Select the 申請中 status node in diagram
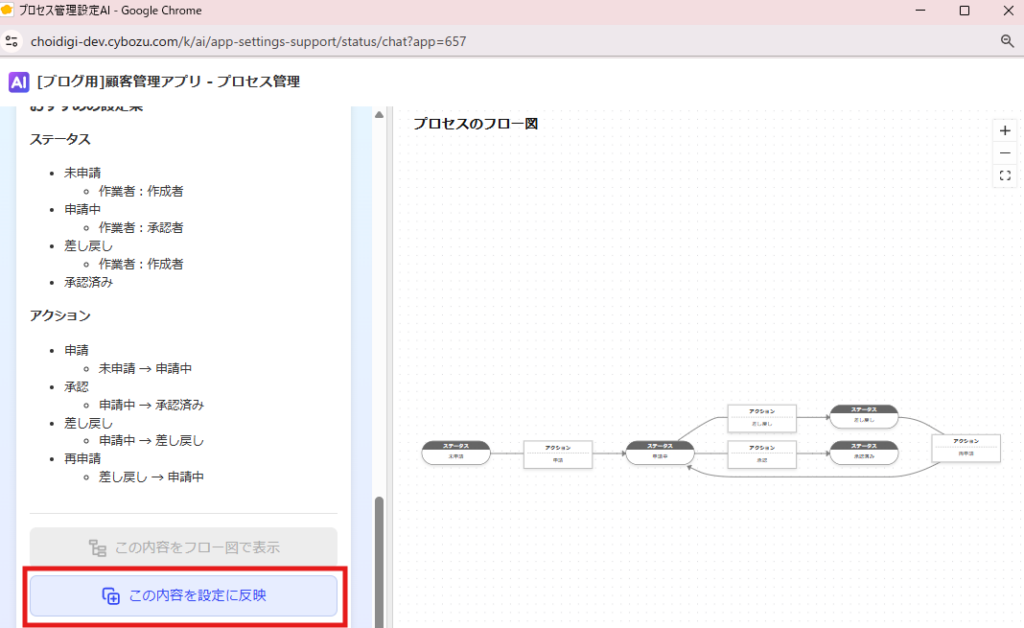Screen dimensions: 1024x628 click(660, 453)
